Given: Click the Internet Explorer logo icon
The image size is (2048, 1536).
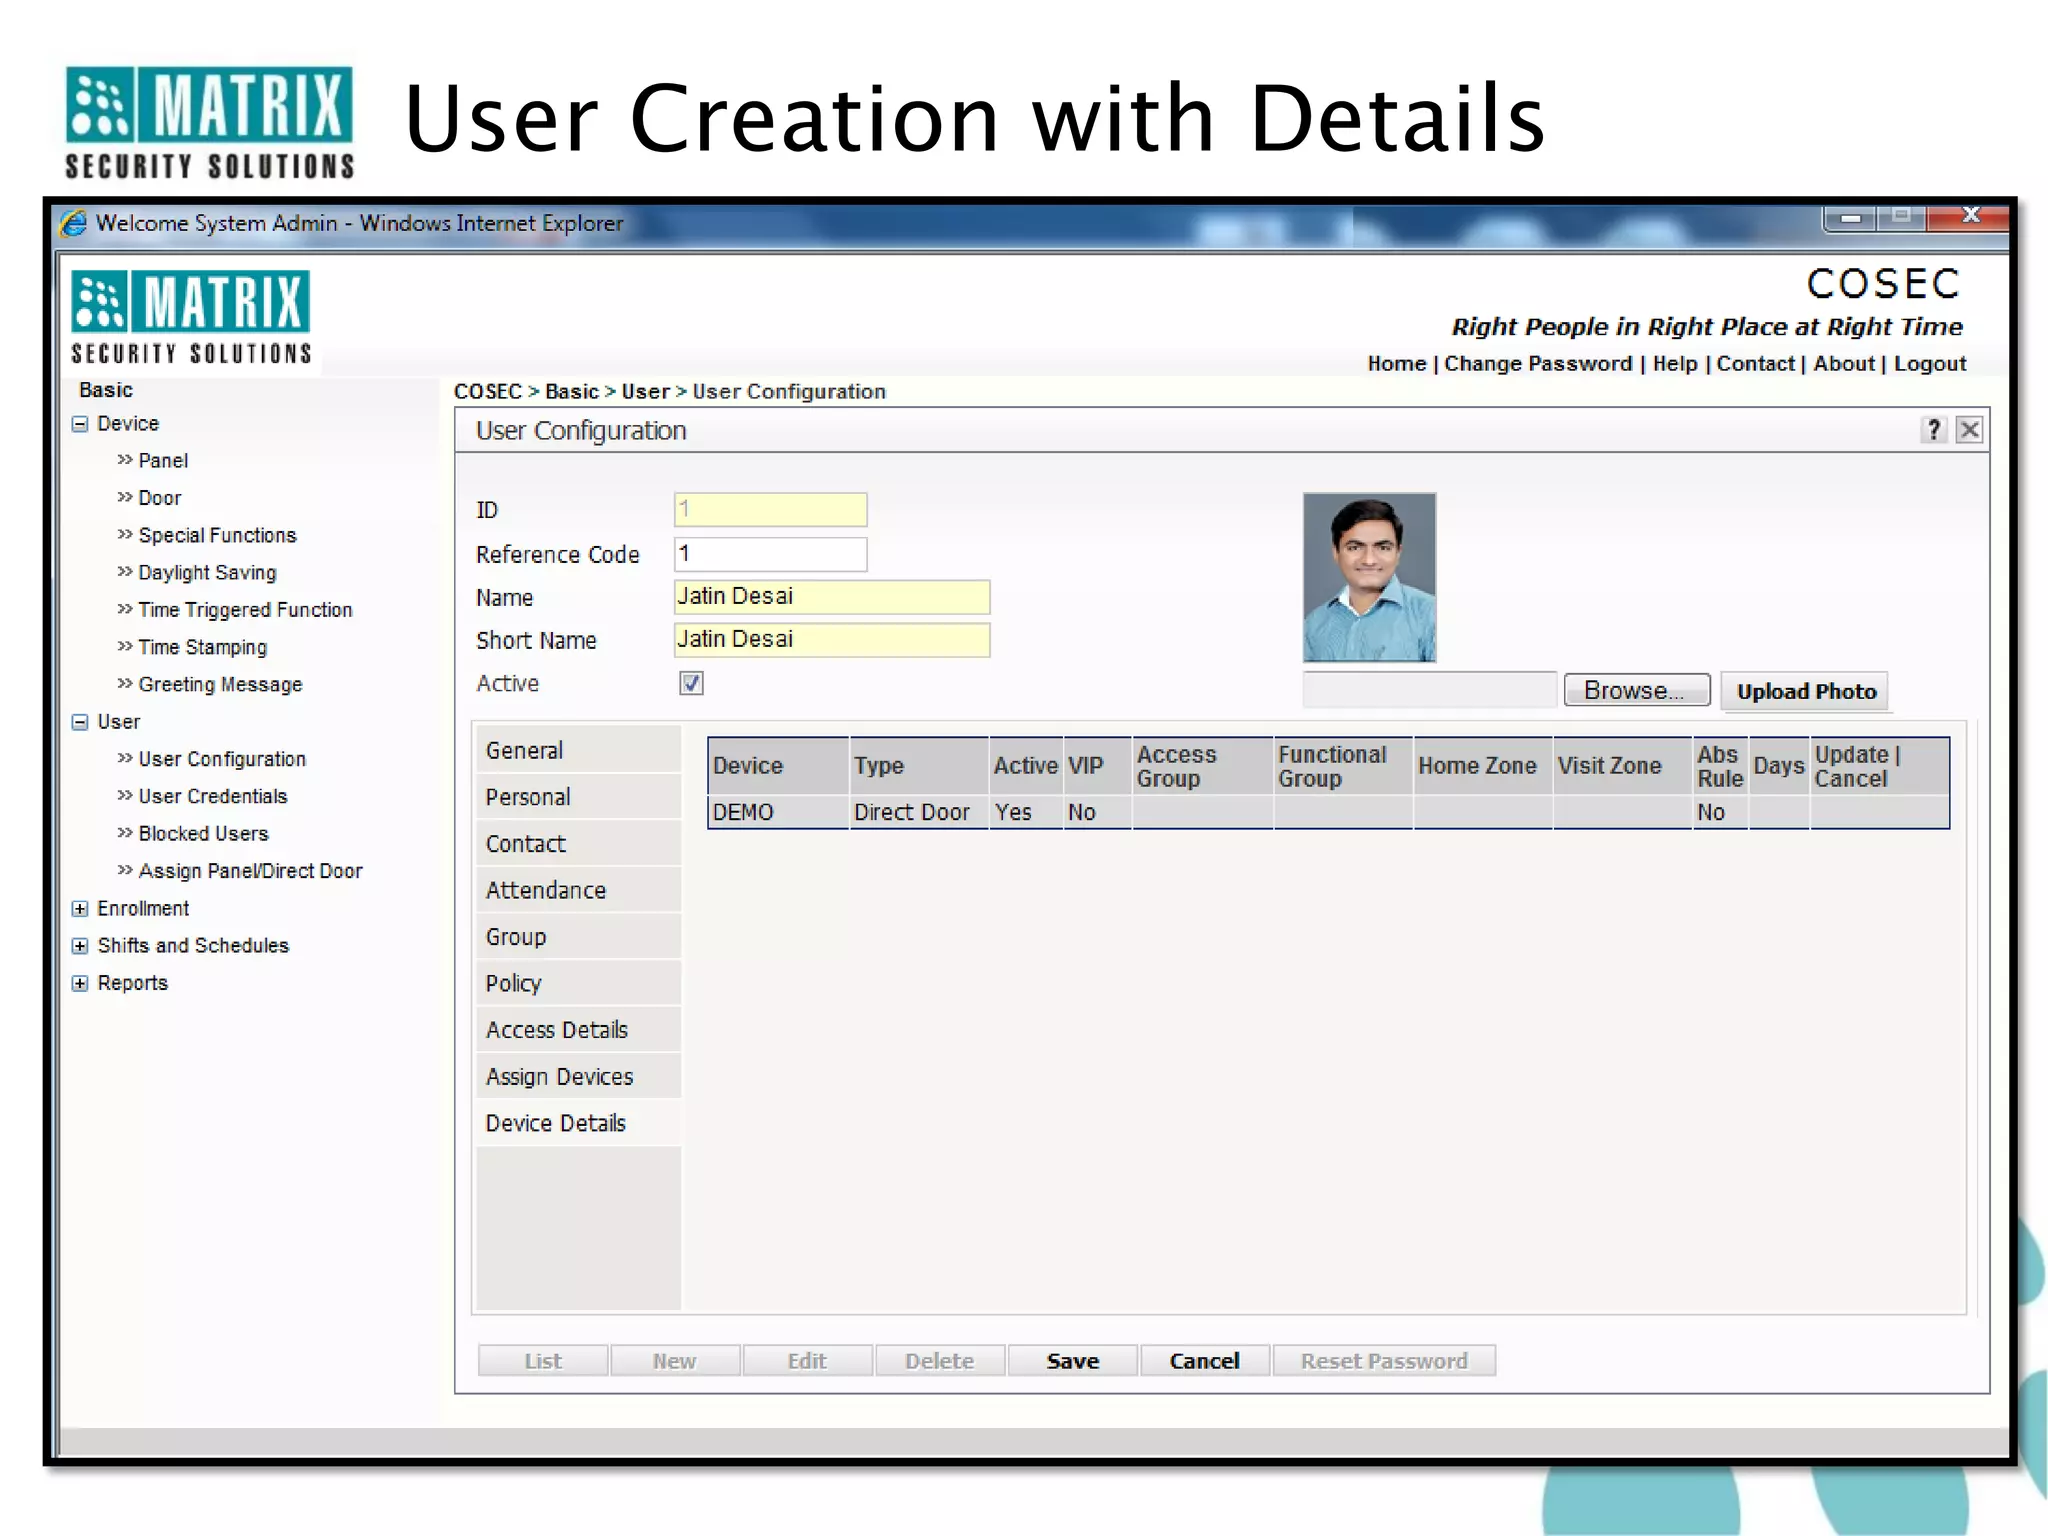Looking at the screenshot, I should [74, 223].
